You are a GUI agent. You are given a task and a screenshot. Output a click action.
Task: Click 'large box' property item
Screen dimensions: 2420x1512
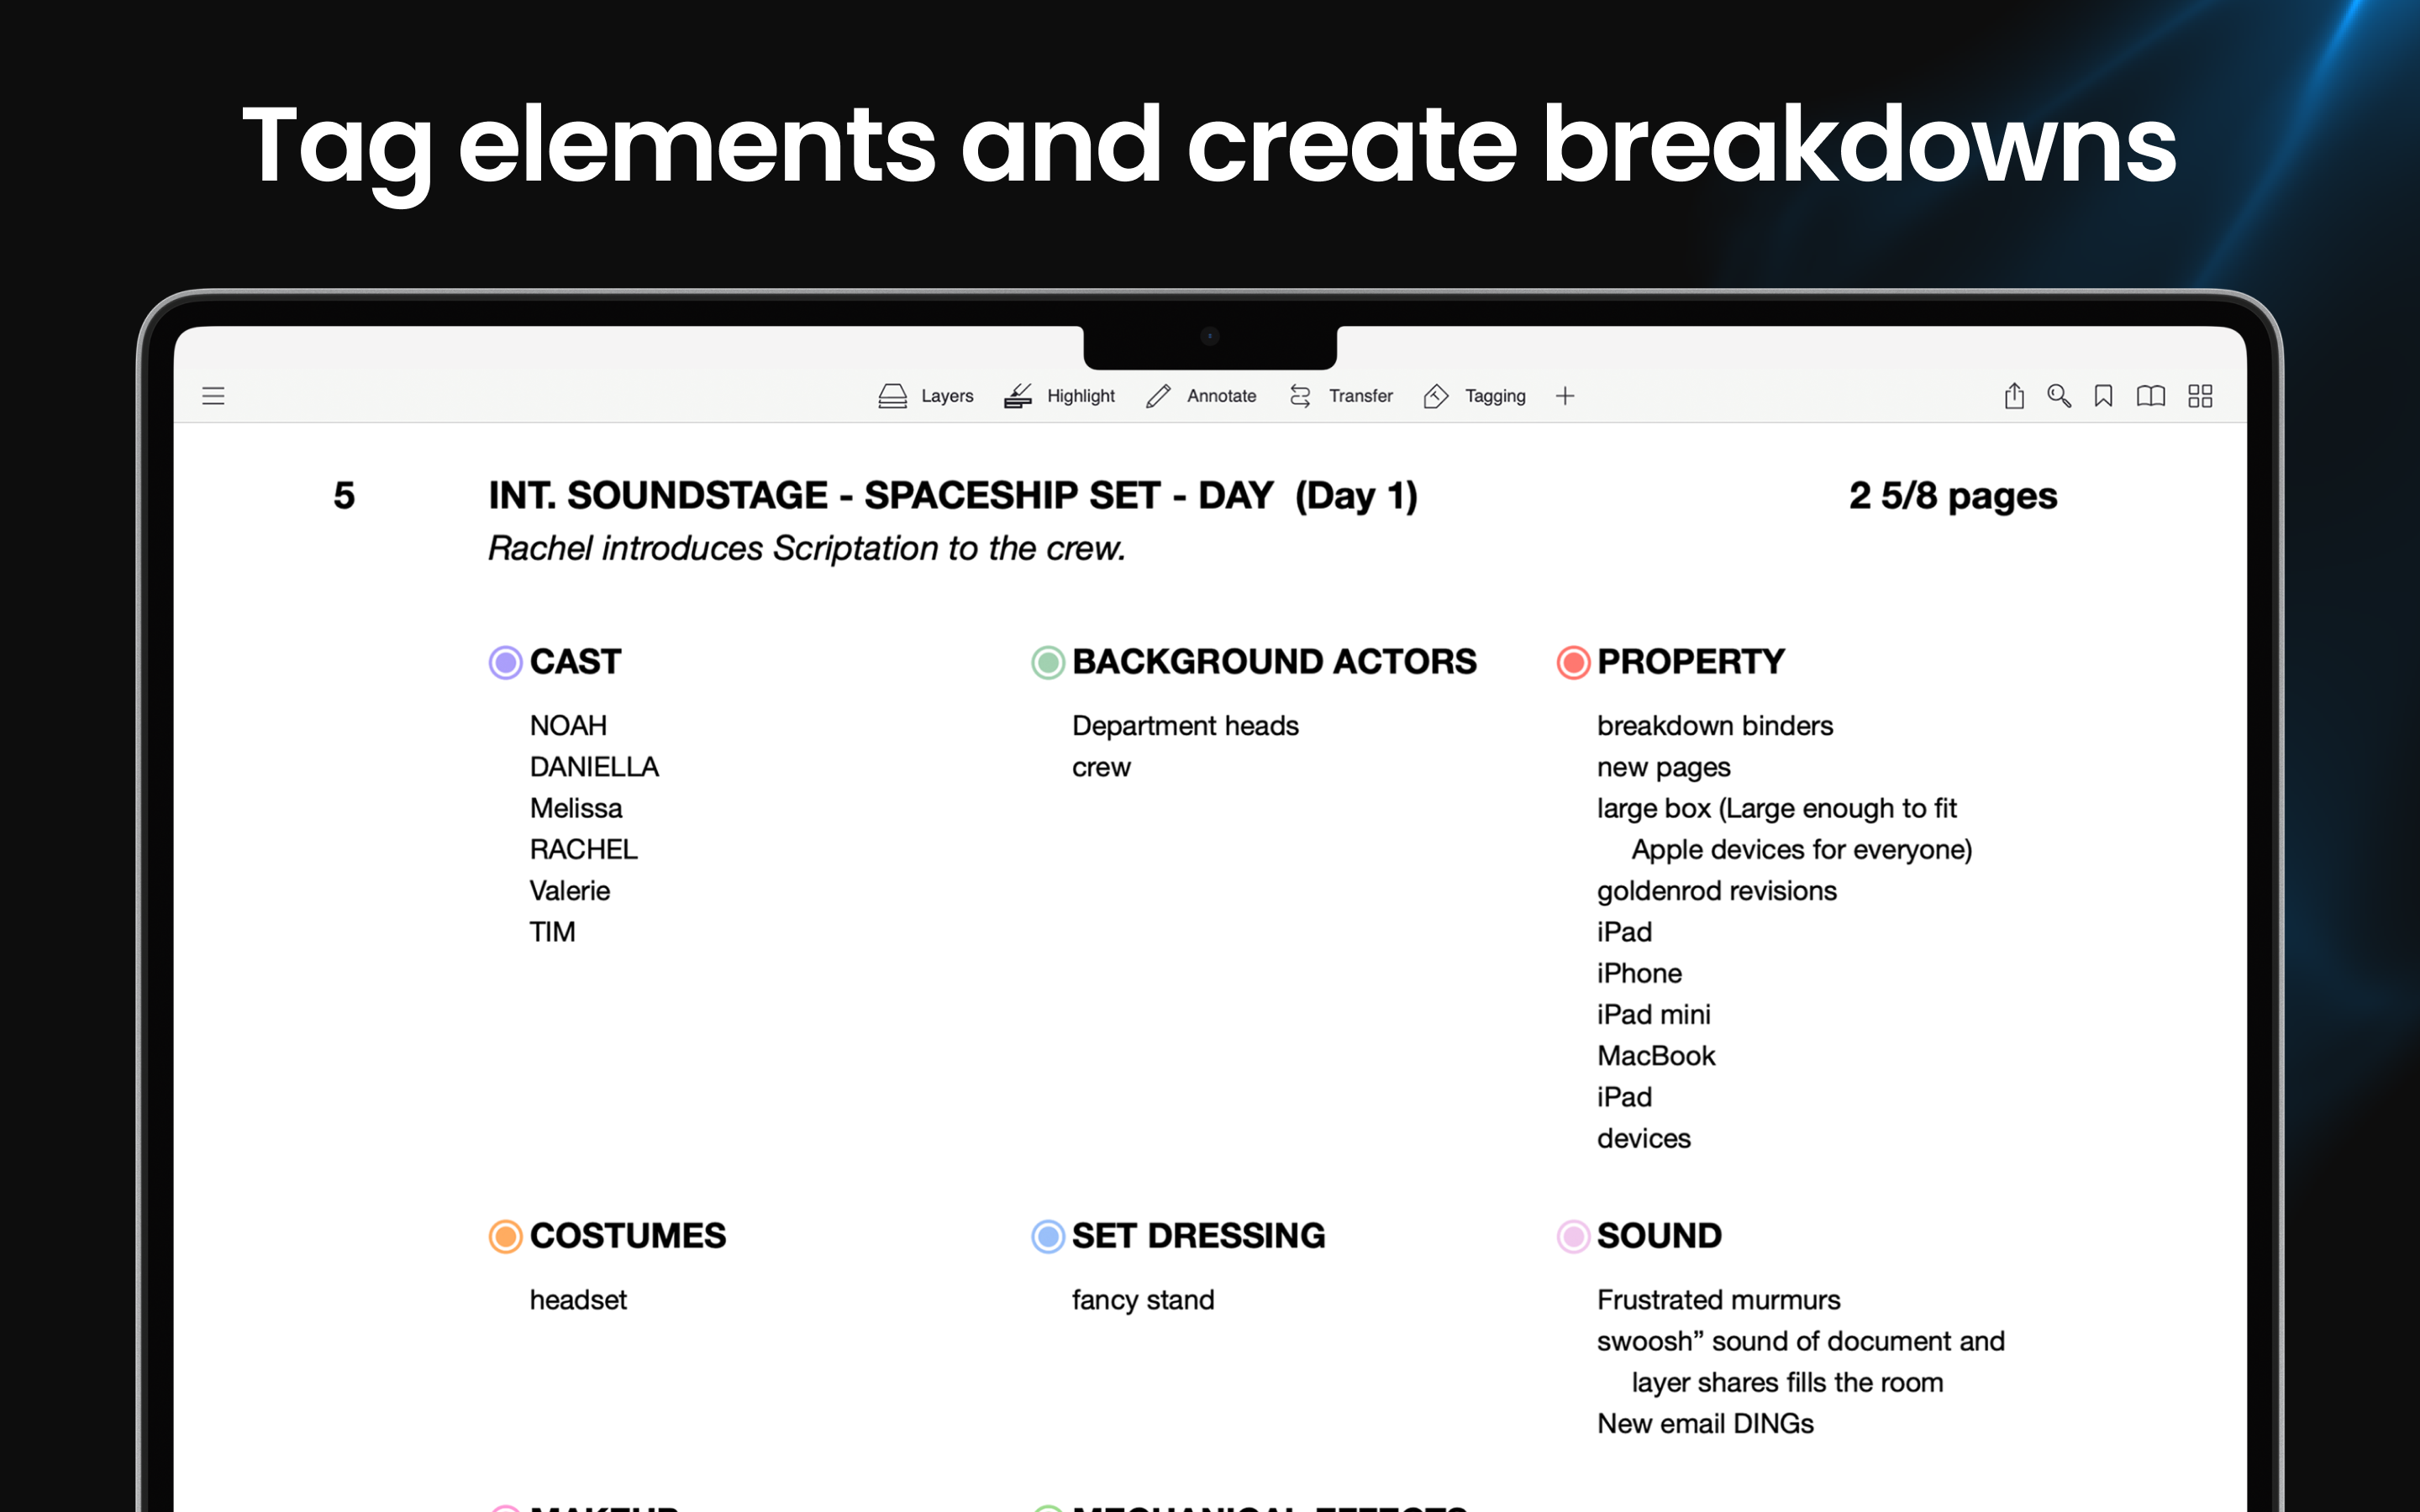(x=1785, y=829)
